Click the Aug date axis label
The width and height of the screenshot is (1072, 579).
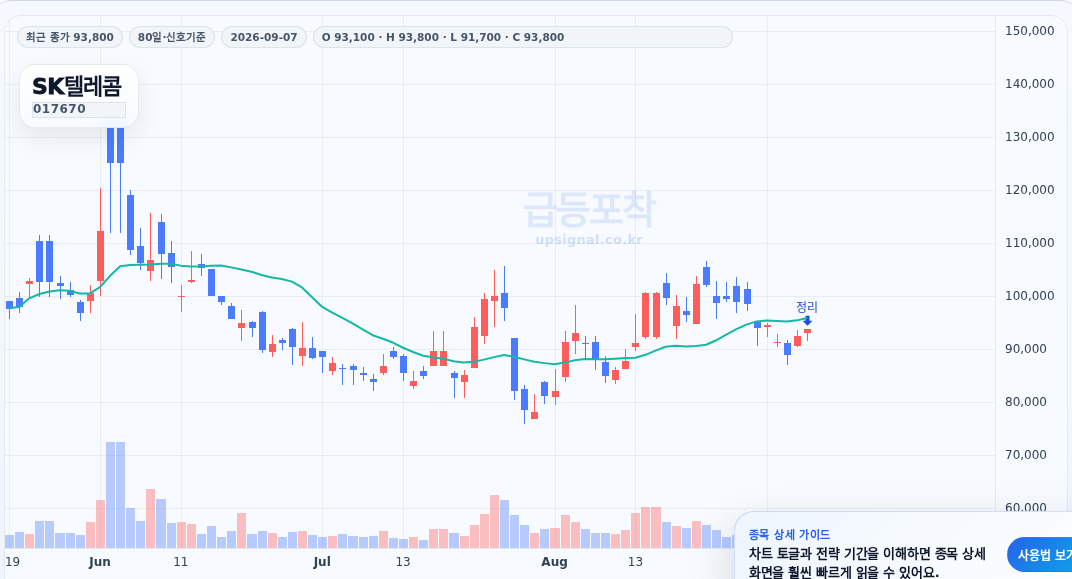coord(554,562)
